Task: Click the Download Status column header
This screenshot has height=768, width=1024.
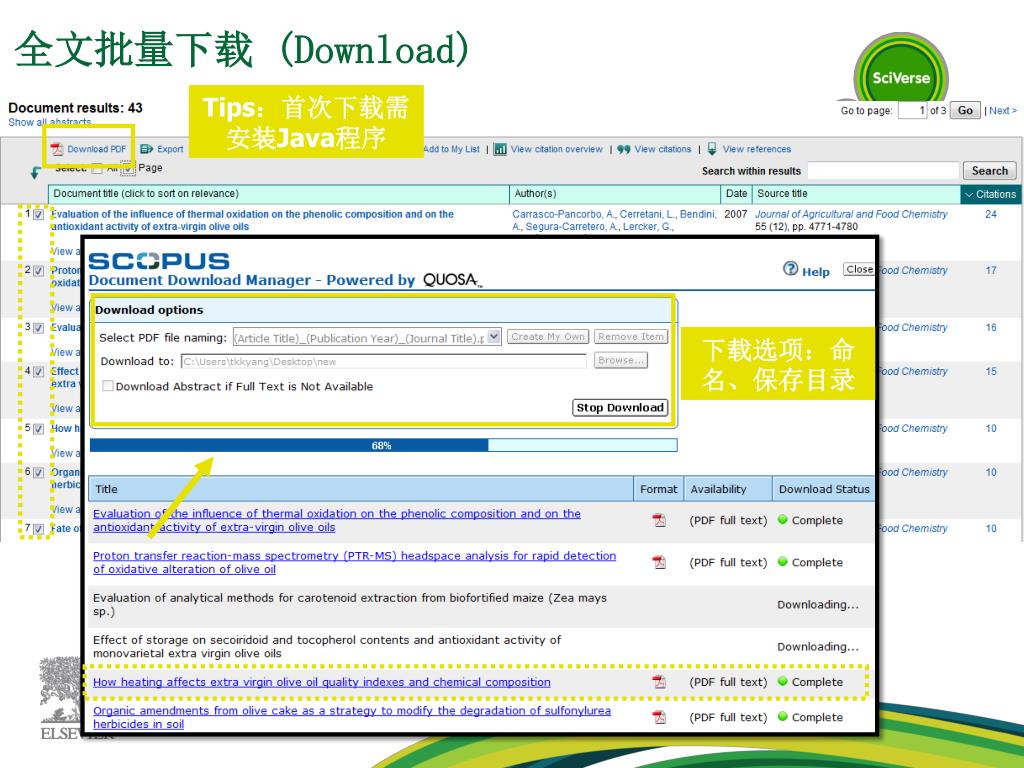Action: 824,489
